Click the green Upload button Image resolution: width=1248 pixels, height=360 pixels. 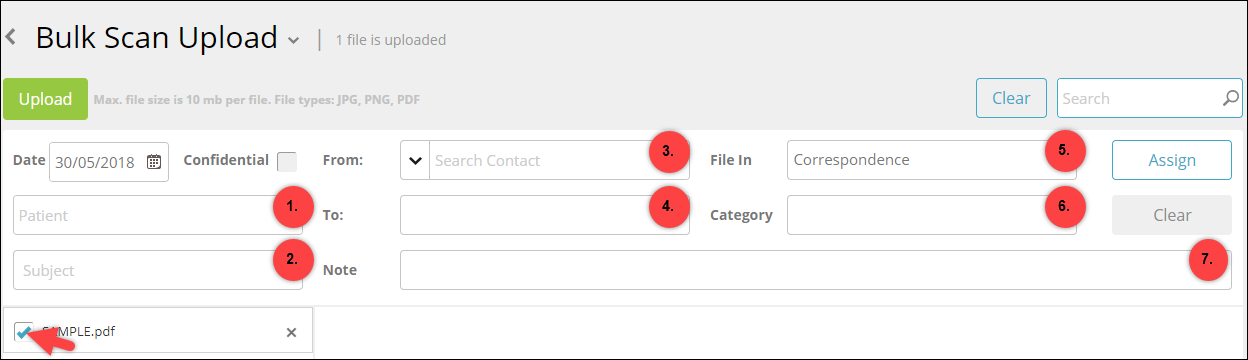coord(45,99)
